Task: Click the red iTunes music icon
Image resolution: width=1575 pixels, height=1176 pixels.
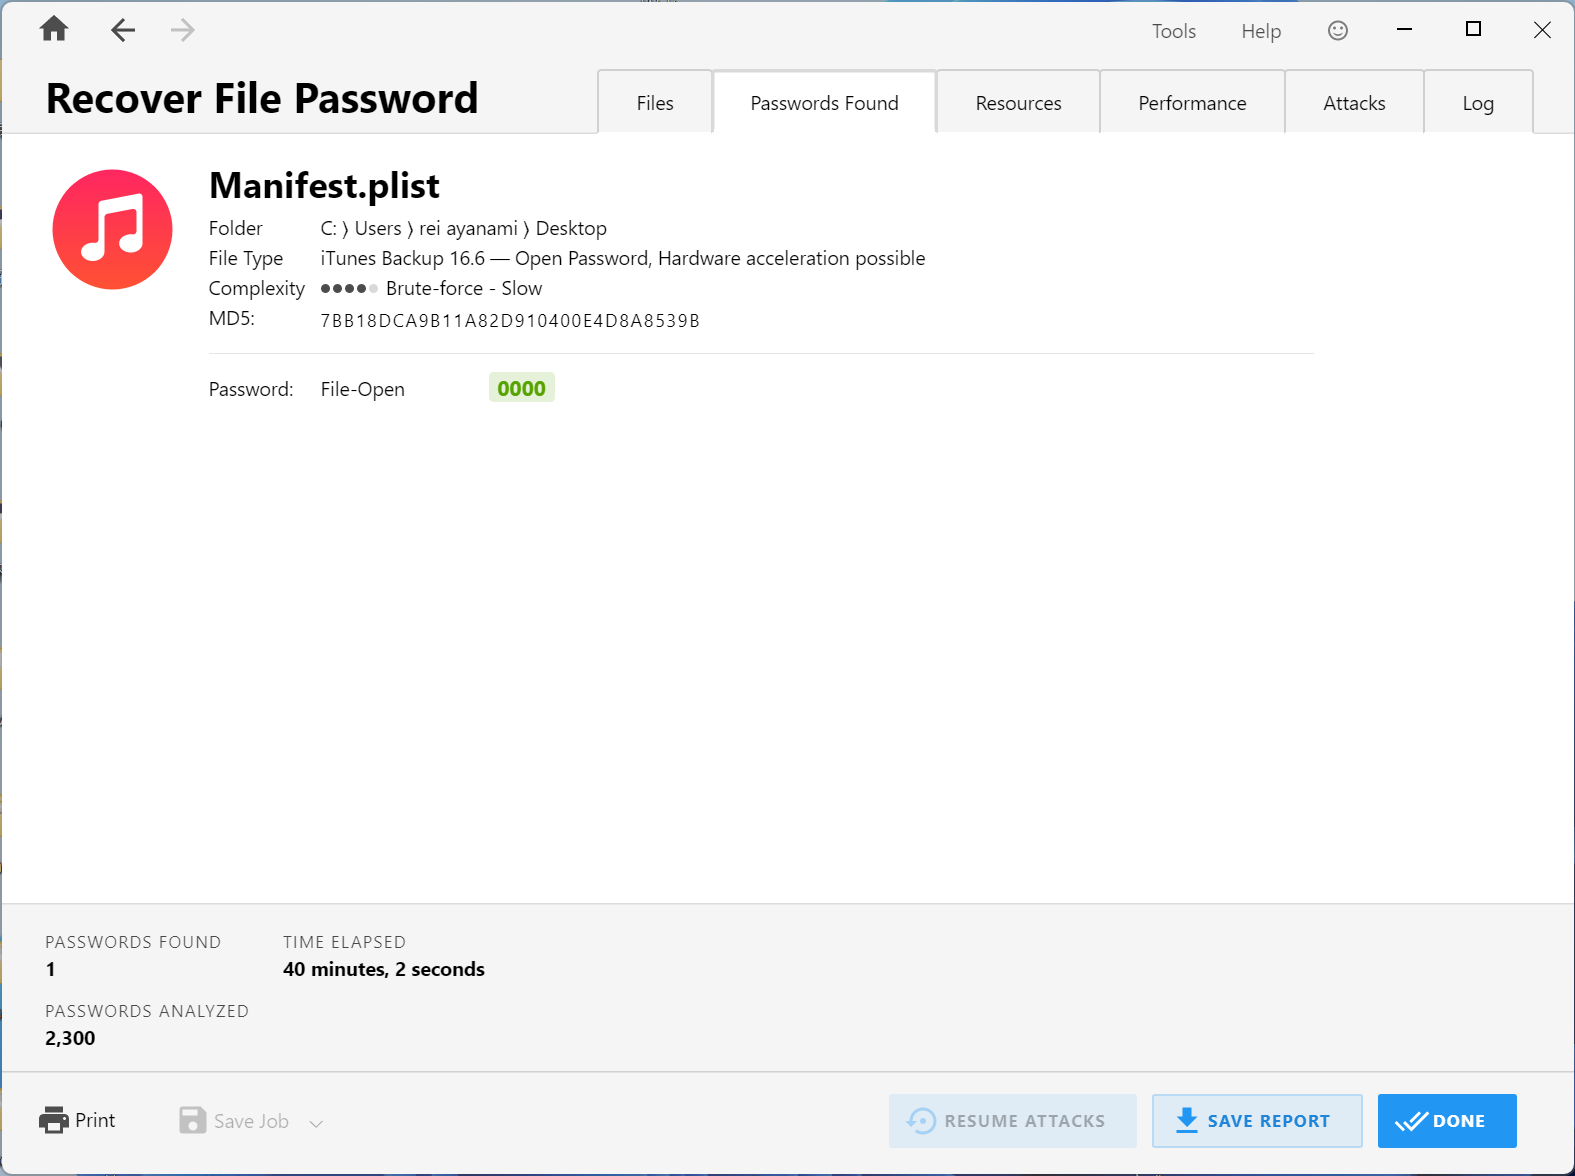Action: tap(112, 230)
